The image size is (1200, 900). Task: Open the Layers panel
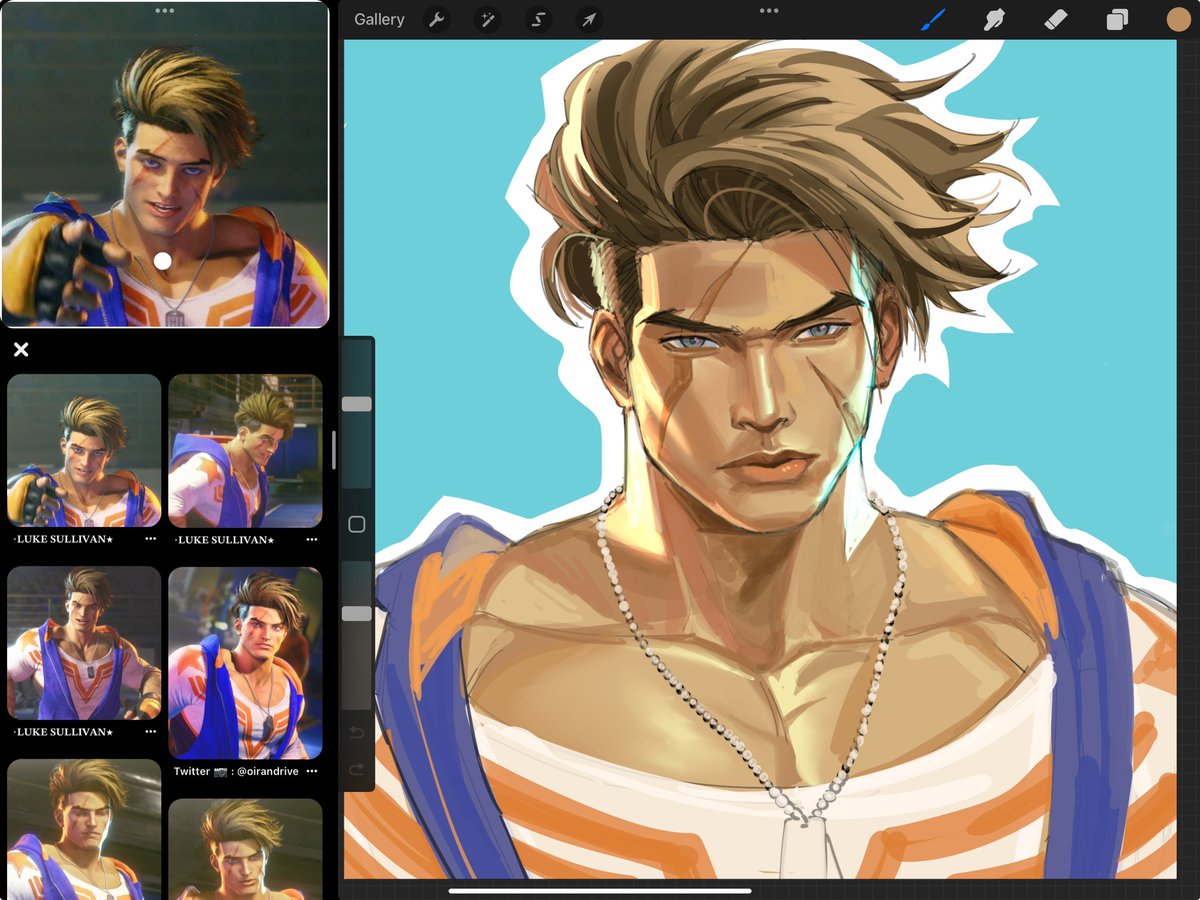tap(1117, 19)
